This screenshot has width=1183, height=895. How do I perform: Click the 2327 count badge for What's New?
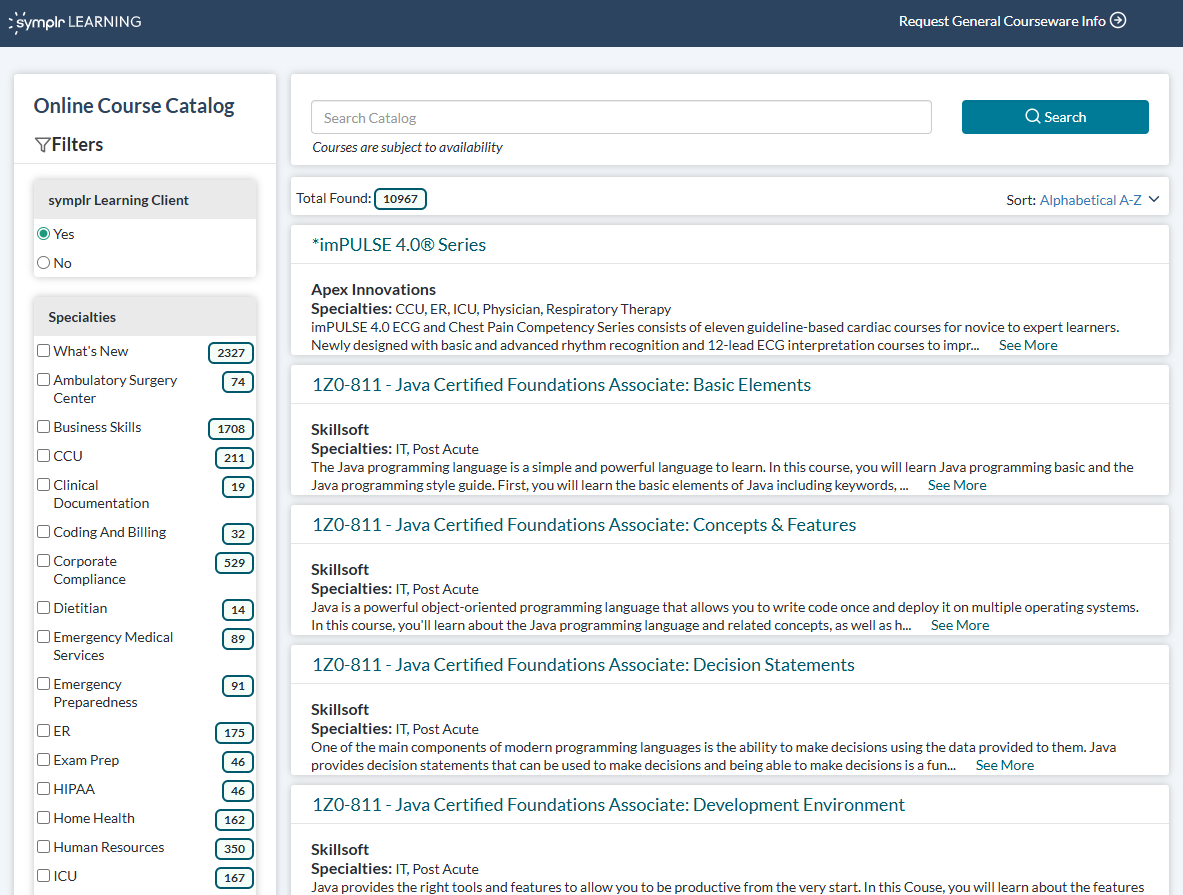coord(231,352)
